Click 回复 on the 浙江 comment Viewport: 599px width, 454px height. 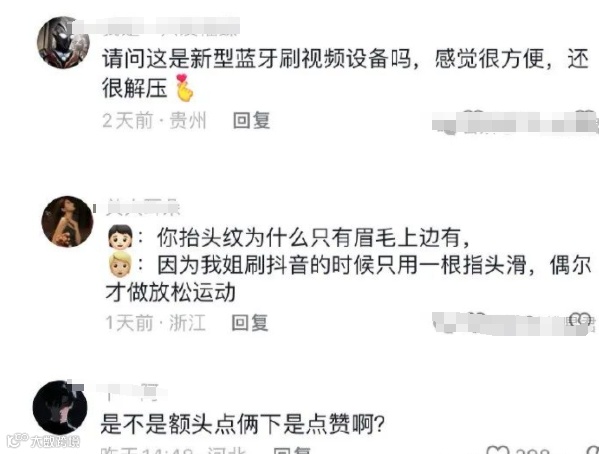pyautogui.click(x=250, y=323)
